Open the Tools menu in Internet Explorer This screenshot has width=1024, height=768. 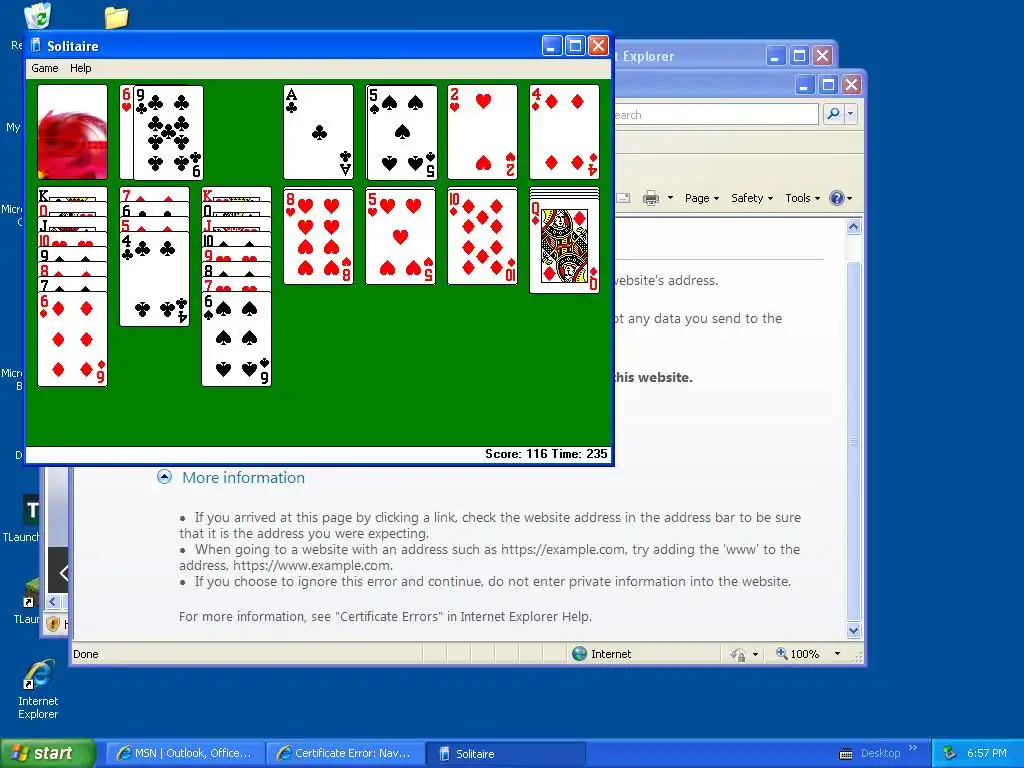click(802, 198)
